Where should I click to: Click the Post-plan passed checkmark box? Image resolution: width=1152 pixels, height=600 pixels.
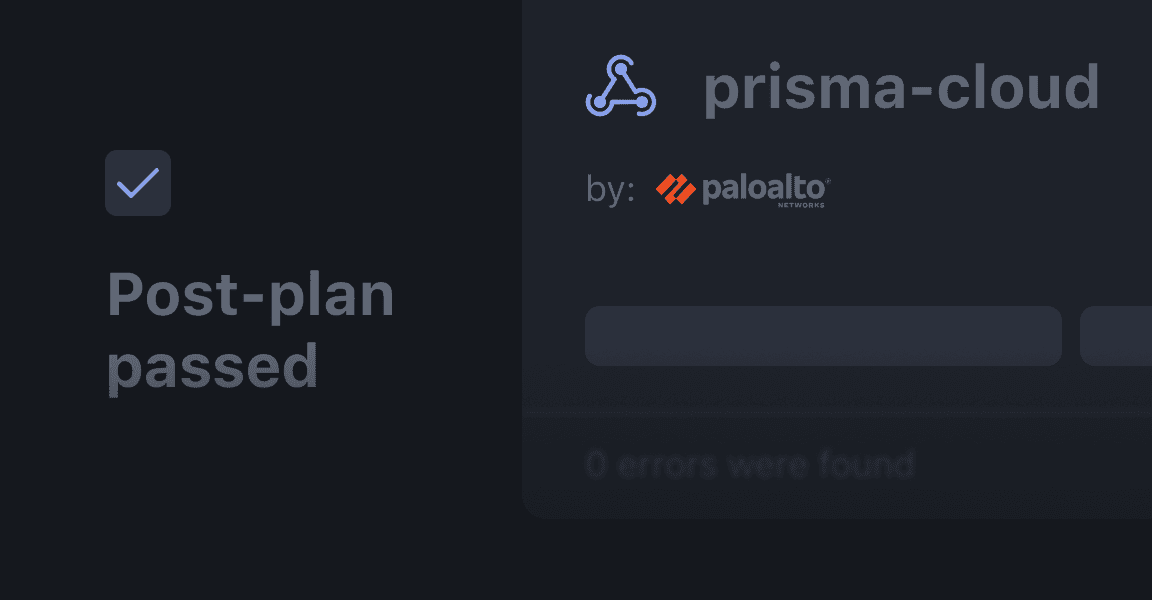(x=138, y=183)
